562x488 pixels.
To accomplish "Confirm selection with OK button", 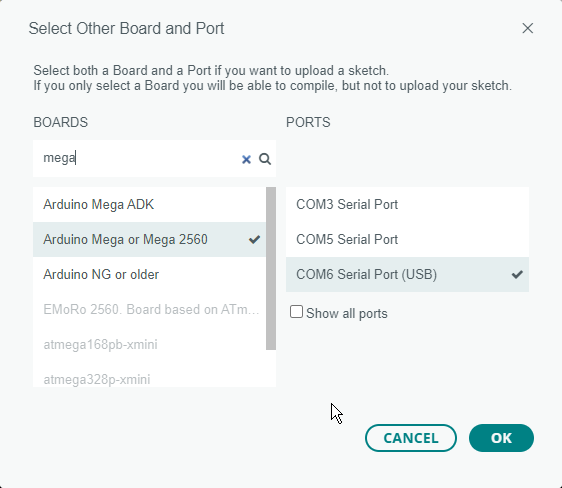I will (x=501, y=438).
